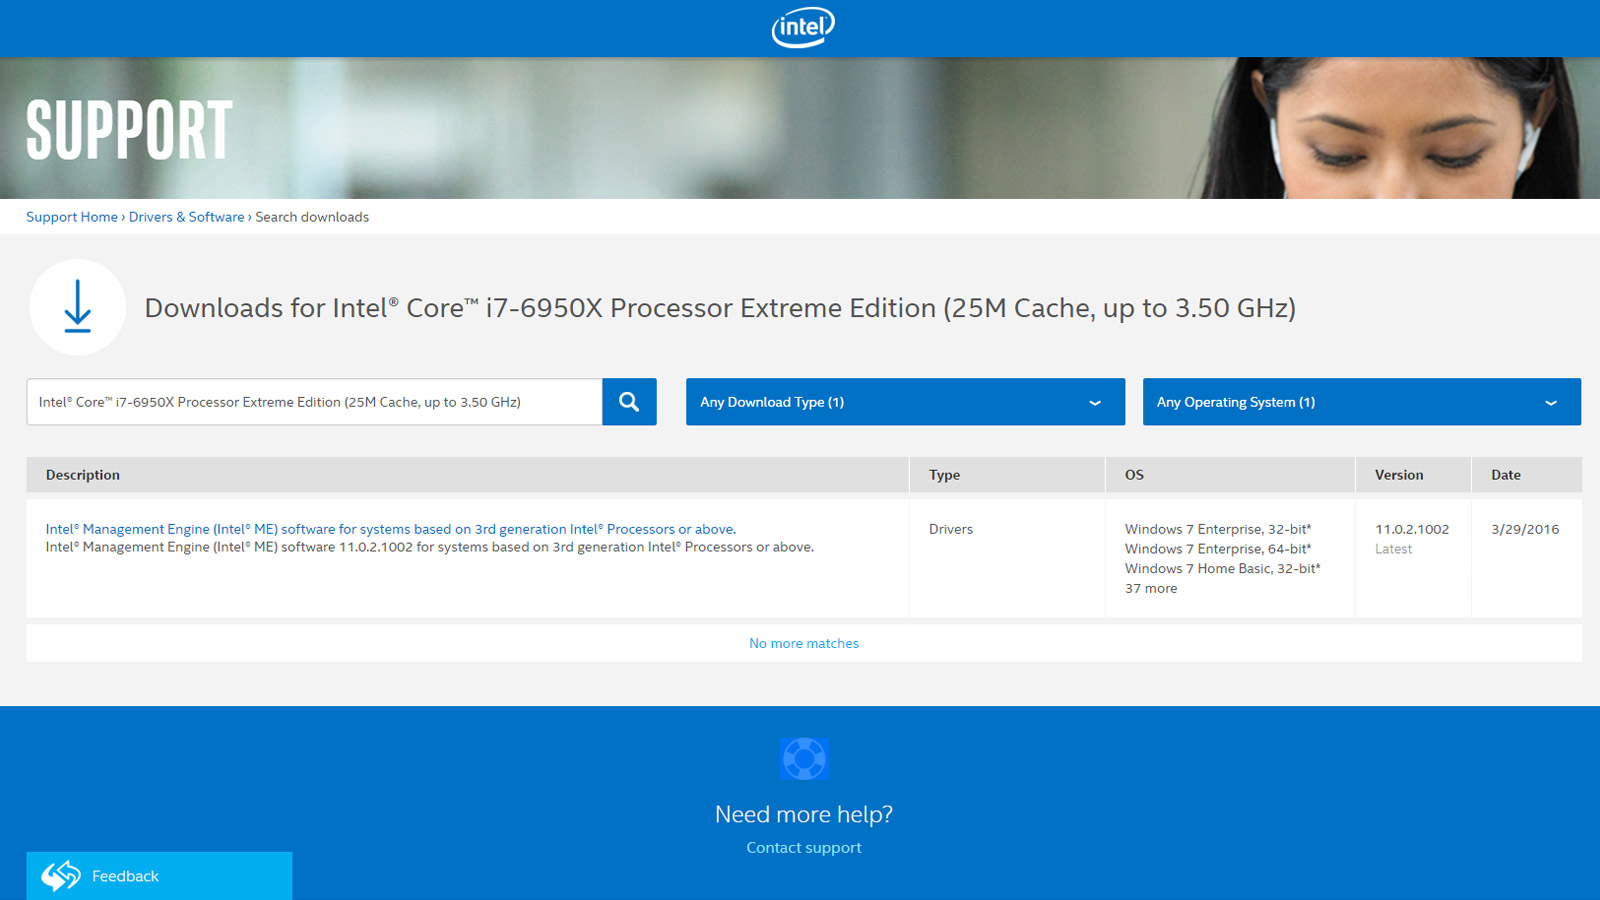Click the SUPPORT banner heading
1600x900 pixels.
click(x=129, y=130)
